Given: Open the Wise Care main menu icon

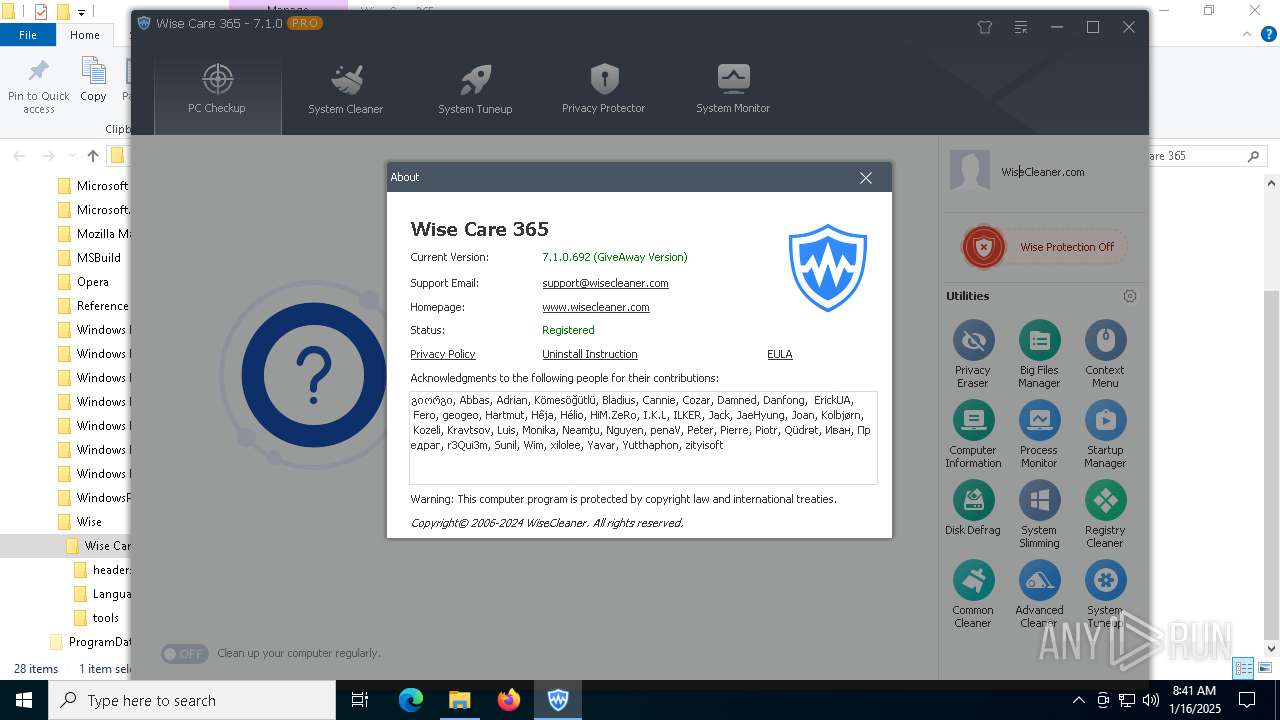Looking at the screenshot, I should (x=1021, y=27).
